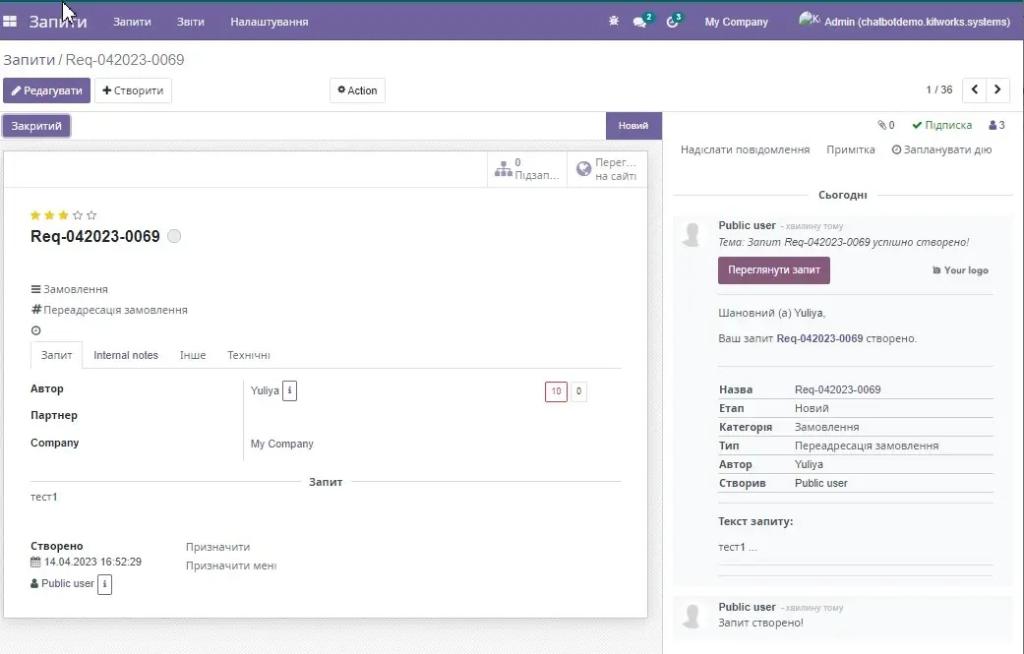Go to previous record with the left arrow
1024x654 pixels.
click(x=974, y=89)
